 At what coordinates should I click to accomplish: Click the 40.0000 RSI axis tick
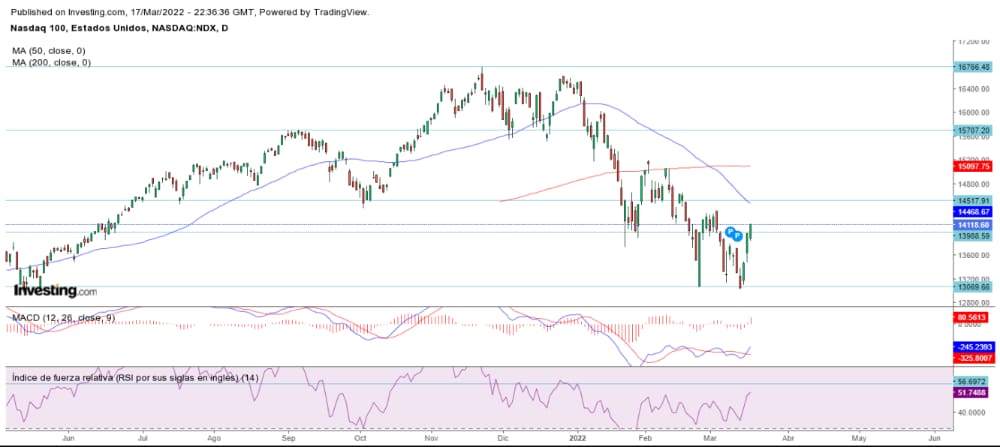coord(973,413)
